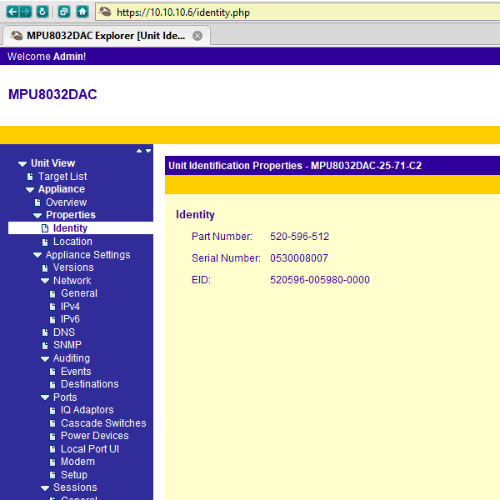Screen dimensions: 500x500
Task: Click the Identity document icon
Action: pyautogui.click(x=45, y=228)
